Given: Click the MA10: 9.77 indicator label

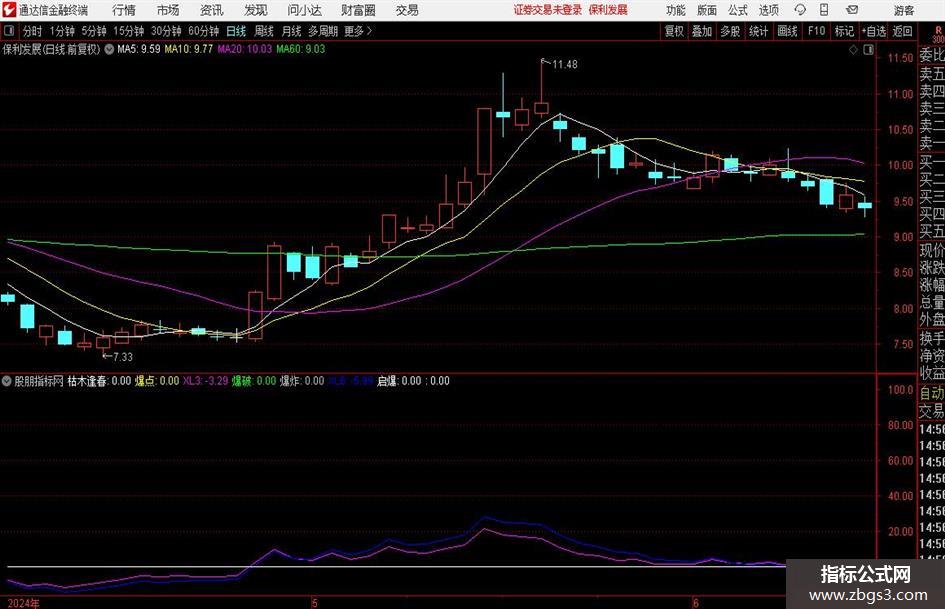Looking at the screenshot, I should point(189,49).
